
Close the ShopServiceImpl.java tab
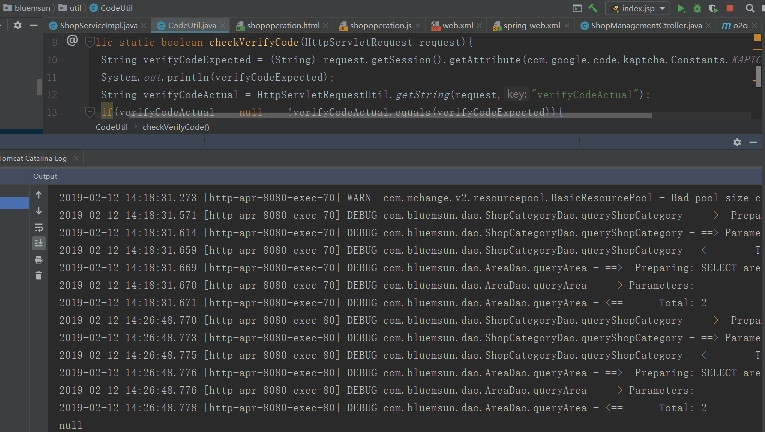coord(143,25)
